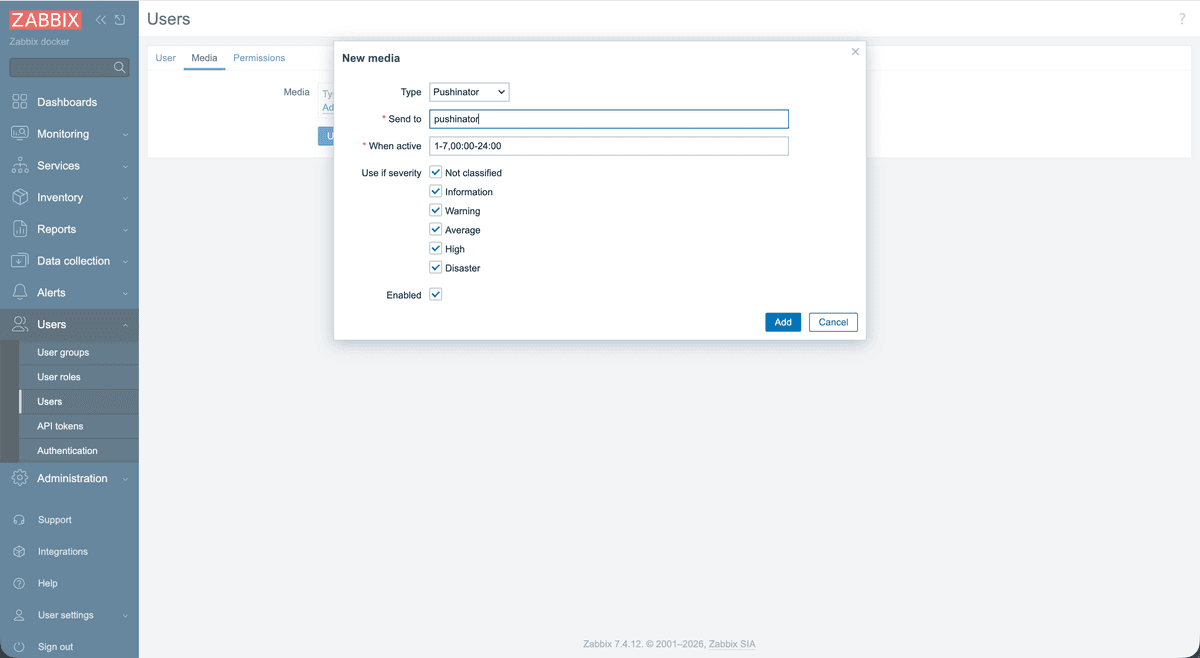Close the New media dialog with the X

(855, 52)
